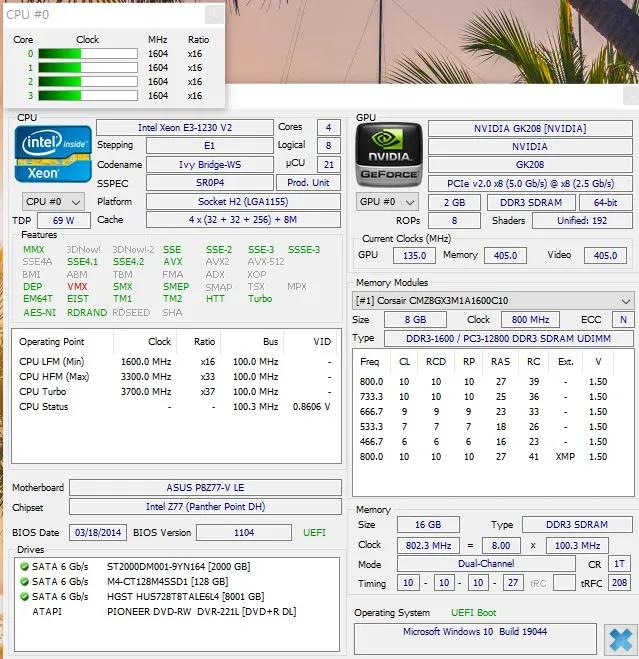This screenshot has height=659, width=639.
Task: Click the Codename Ivy Bridge-WS field
Action: coord(210,164)
